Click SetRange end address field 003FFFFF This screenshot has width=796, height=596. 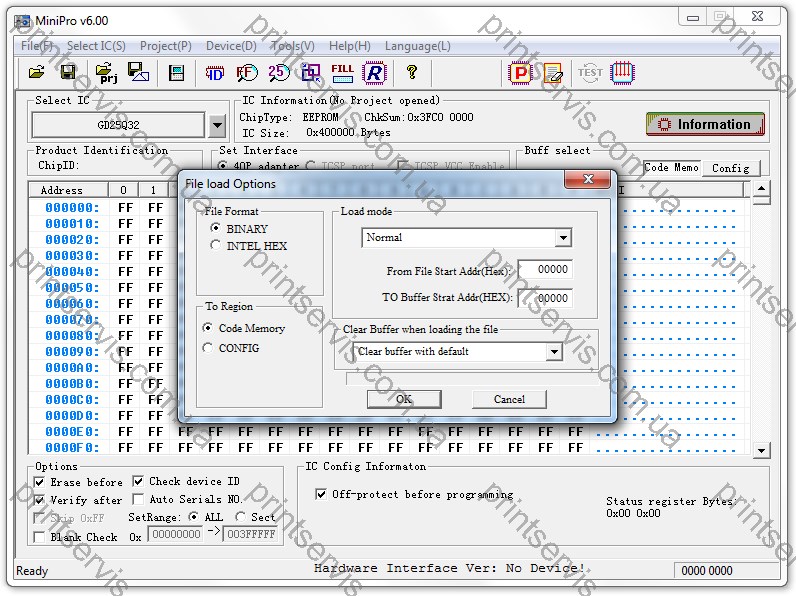251,534
